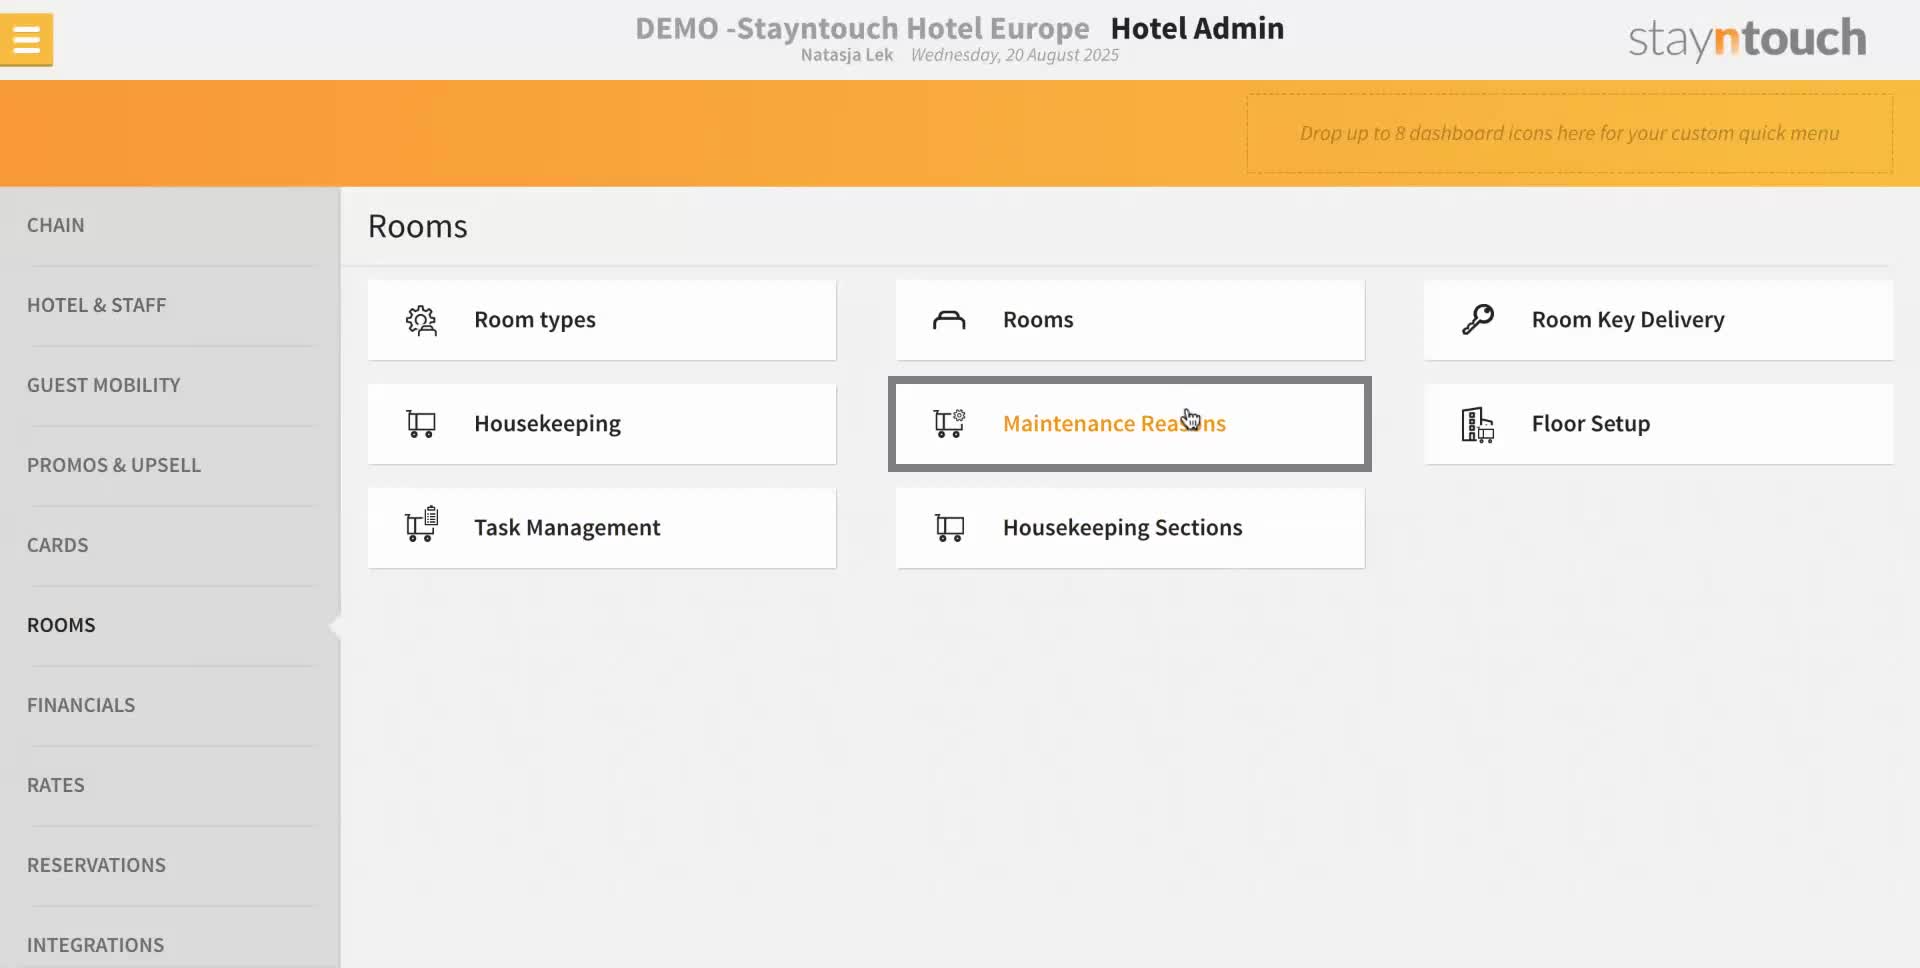Open Reservations in the sidebar
Screen dimensions: 1920x968
click(170, 866)
